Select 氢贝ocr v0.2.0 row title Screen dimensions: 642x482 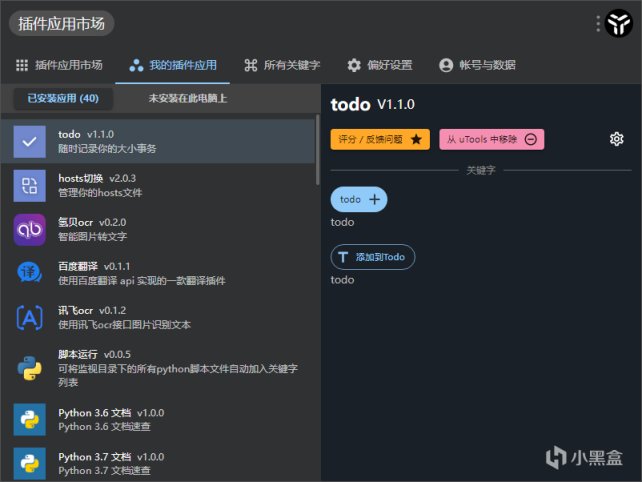coord(92,222)
